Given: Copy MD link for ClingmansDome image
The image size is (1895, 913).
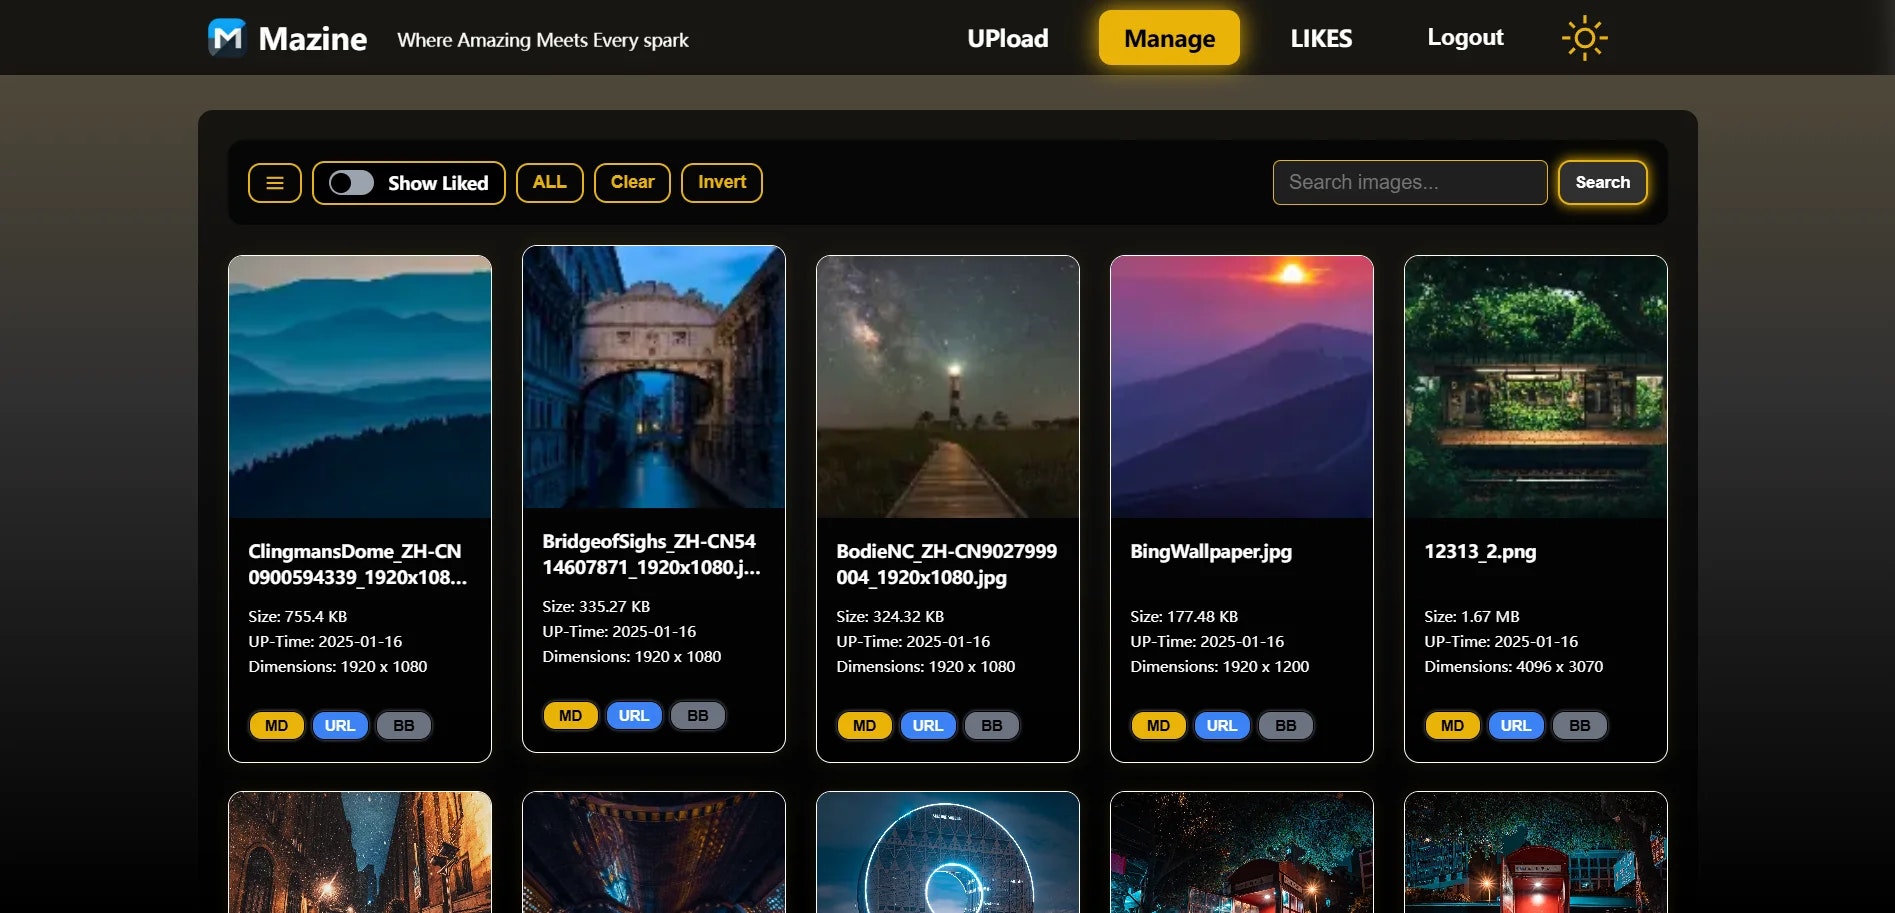Looking at the screenshot, I should tap(277, 725).
